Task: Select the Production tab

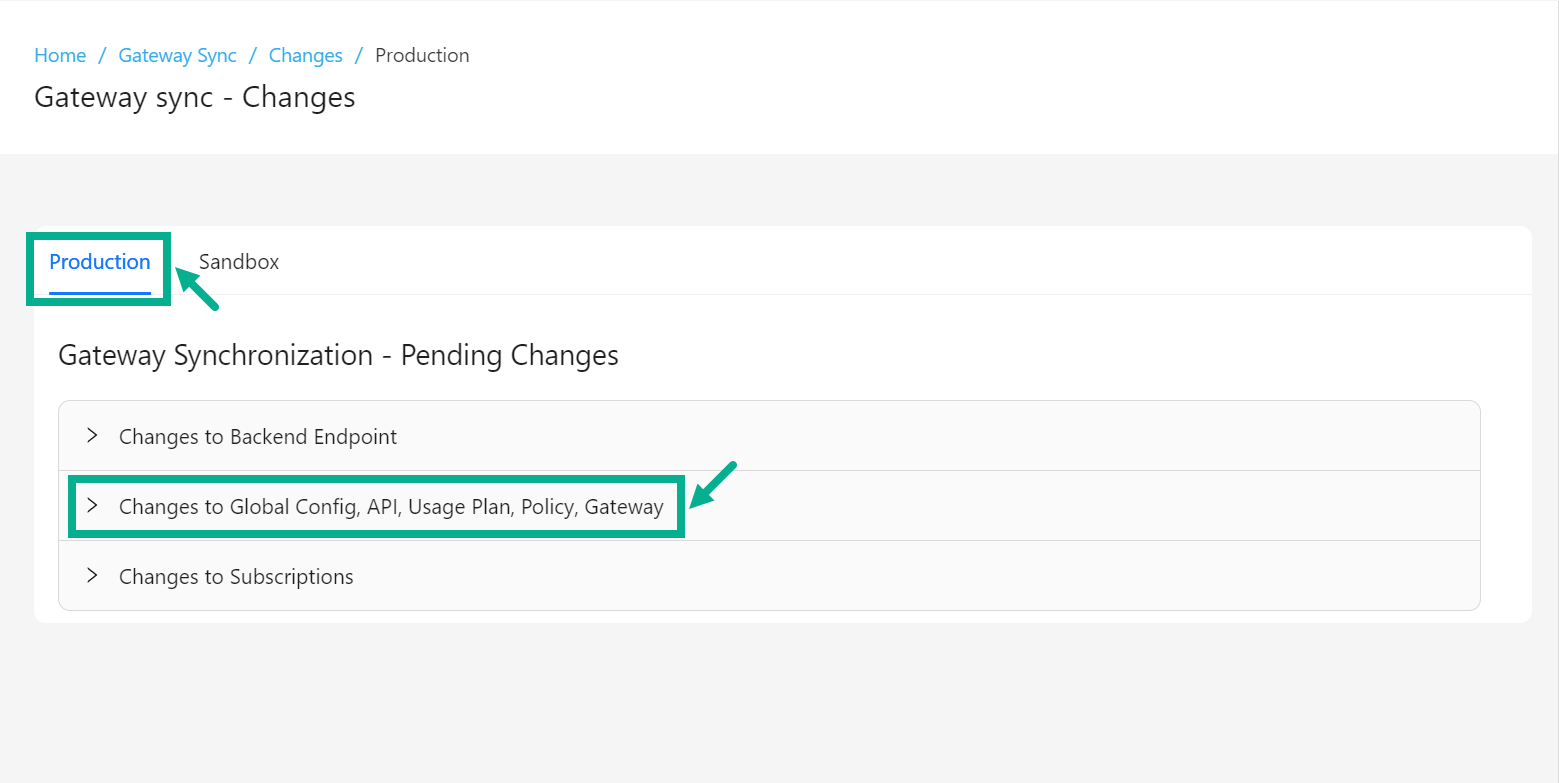Action: point(100,262)
